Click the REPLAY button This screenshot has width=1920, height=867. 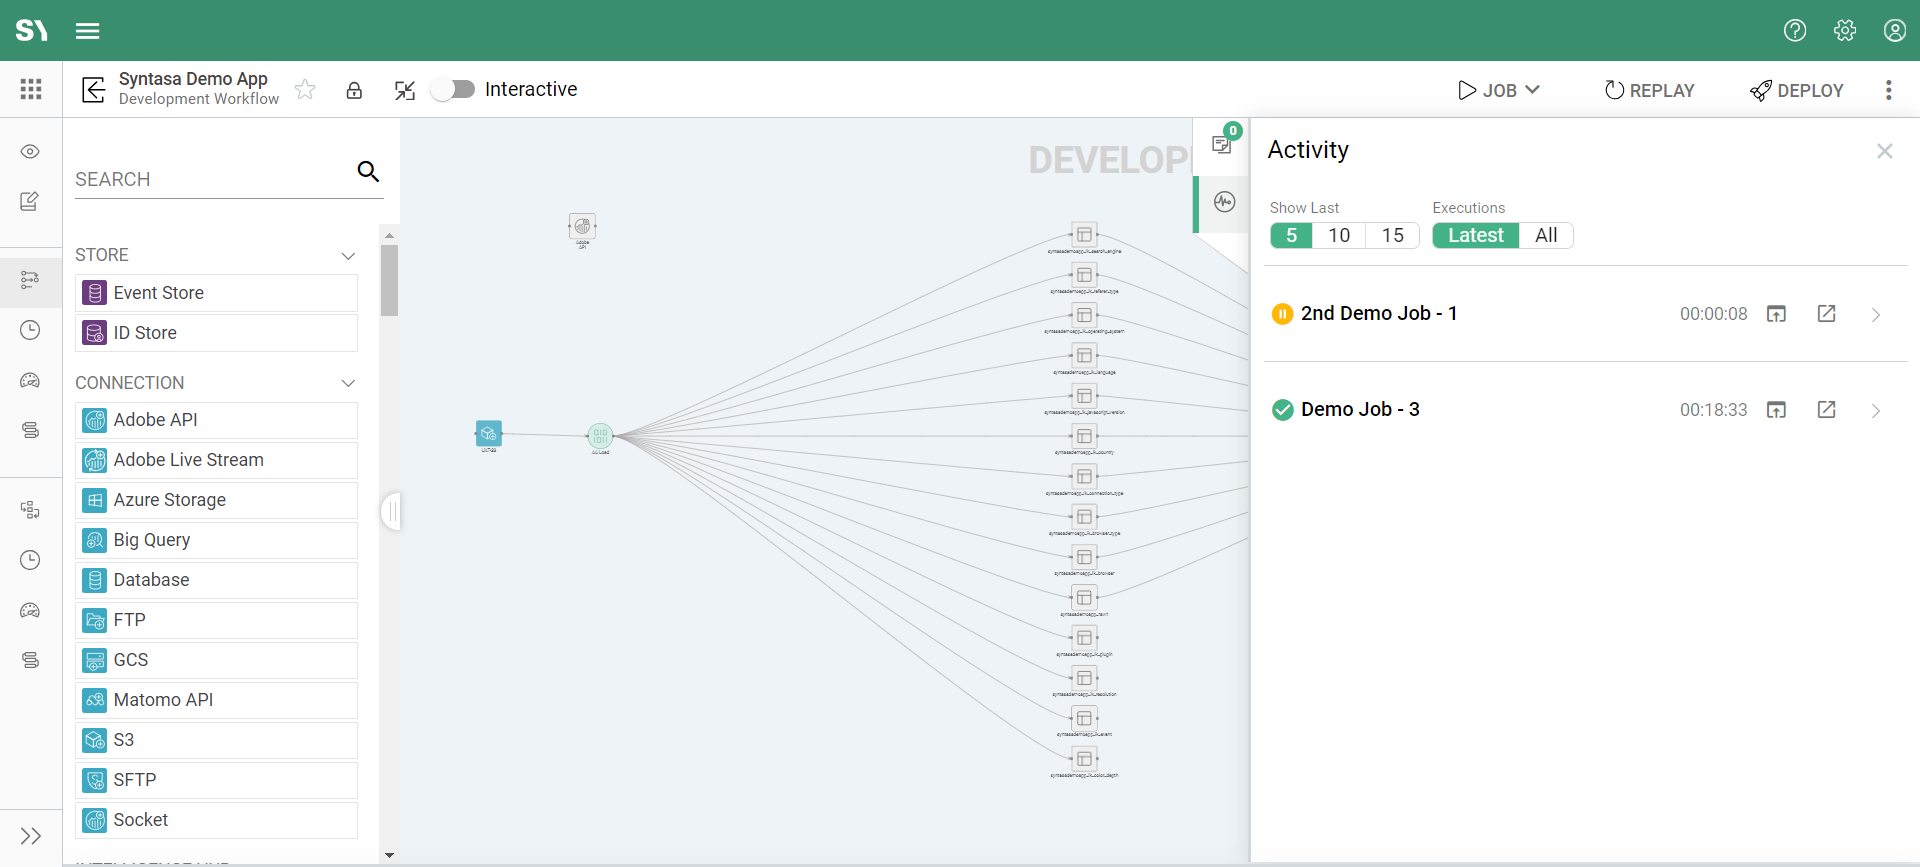coord(1649,90)
